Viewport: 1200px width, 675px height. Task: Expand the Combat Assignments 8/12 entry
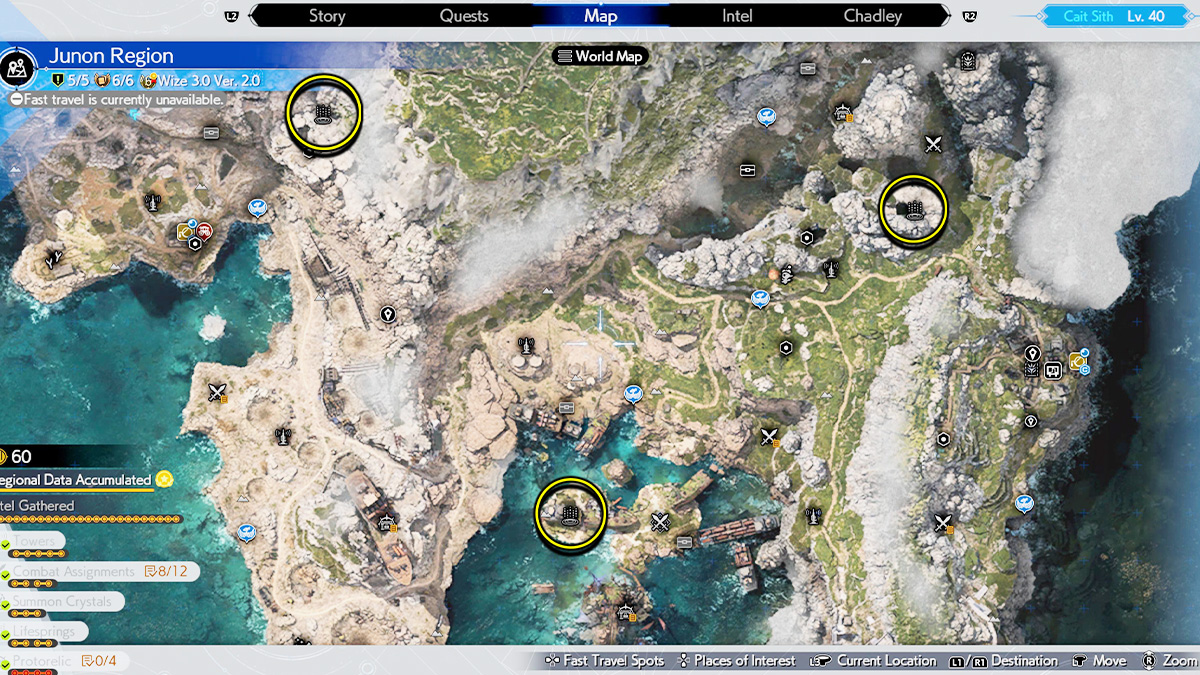pos(100,572)
